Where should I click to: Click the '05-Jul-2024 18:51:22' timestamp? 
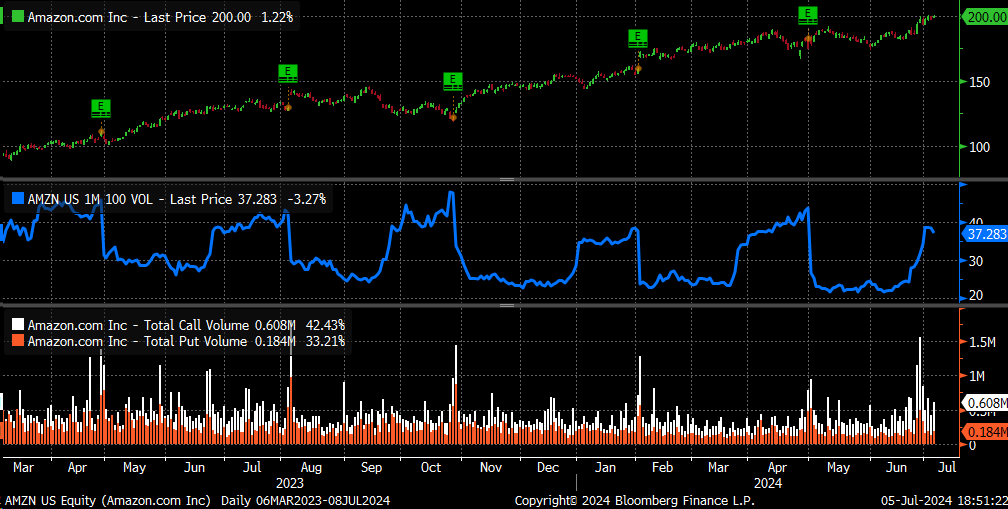pos(944,500)
